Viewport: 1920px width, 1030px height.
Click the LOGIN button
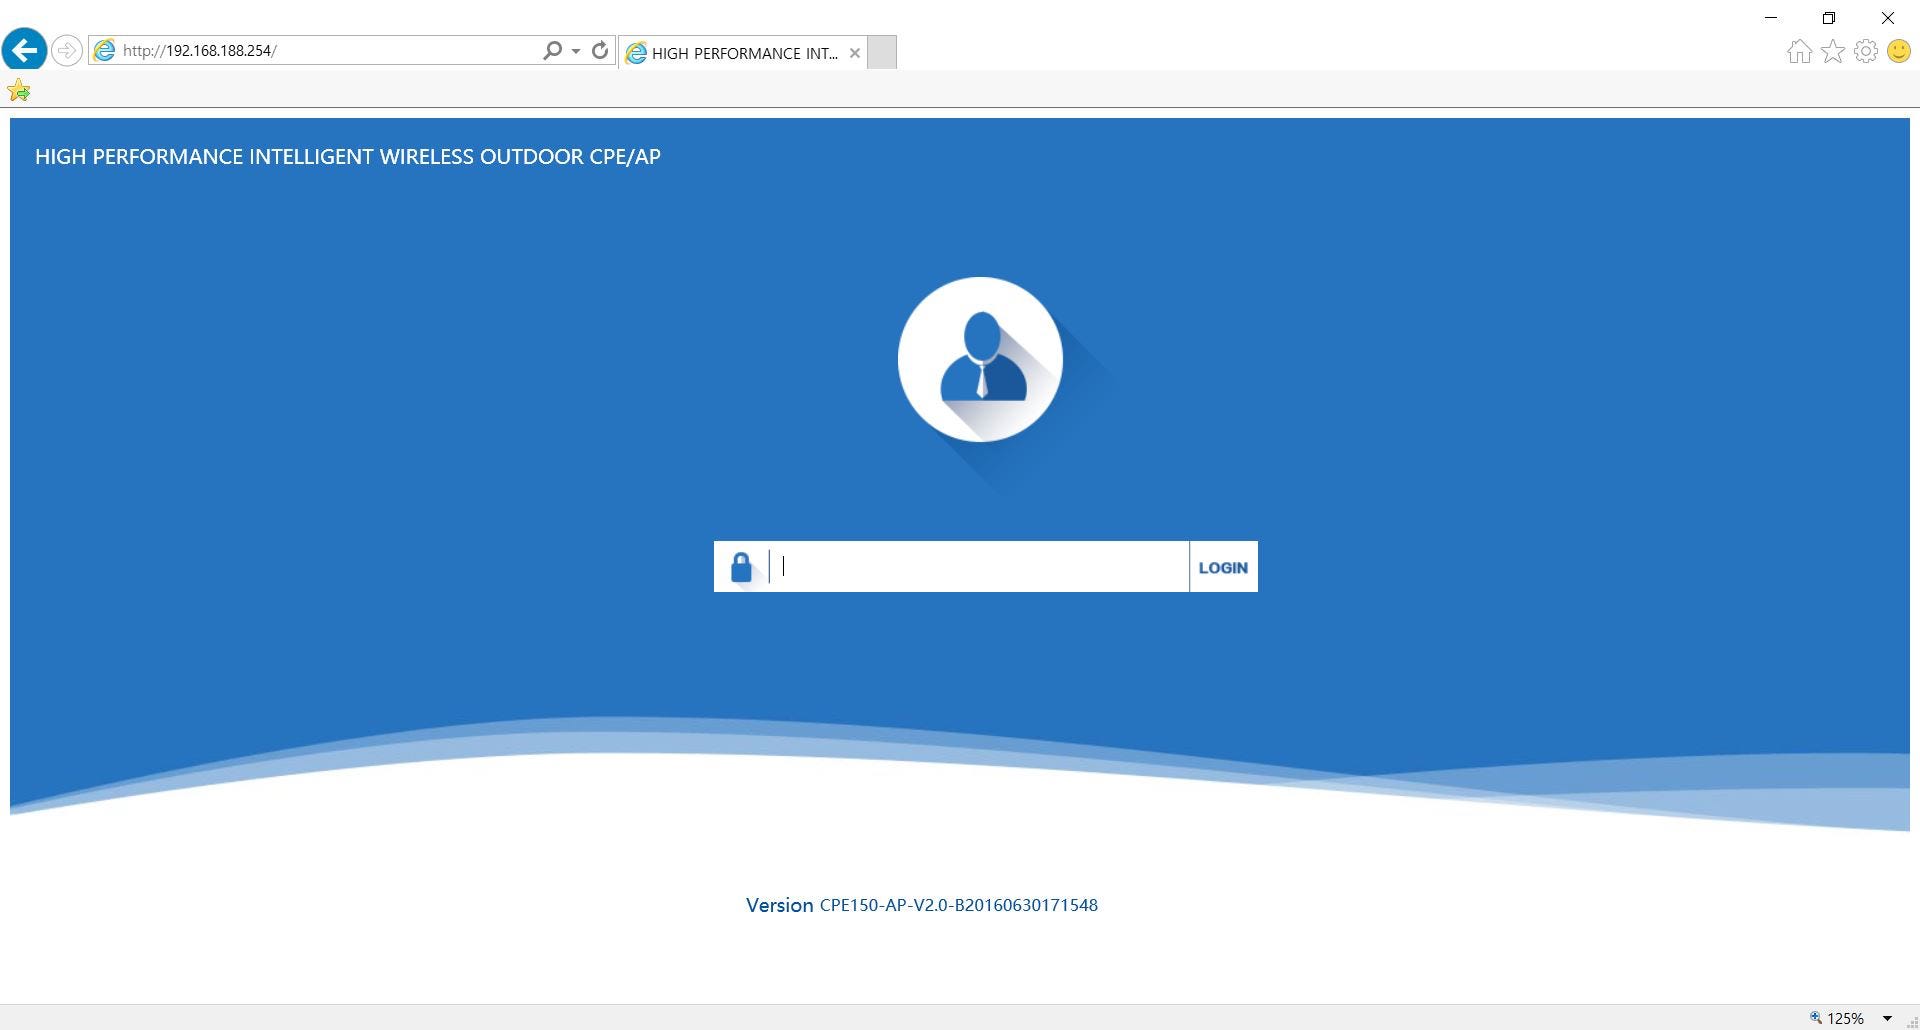tap(1223, 567)
